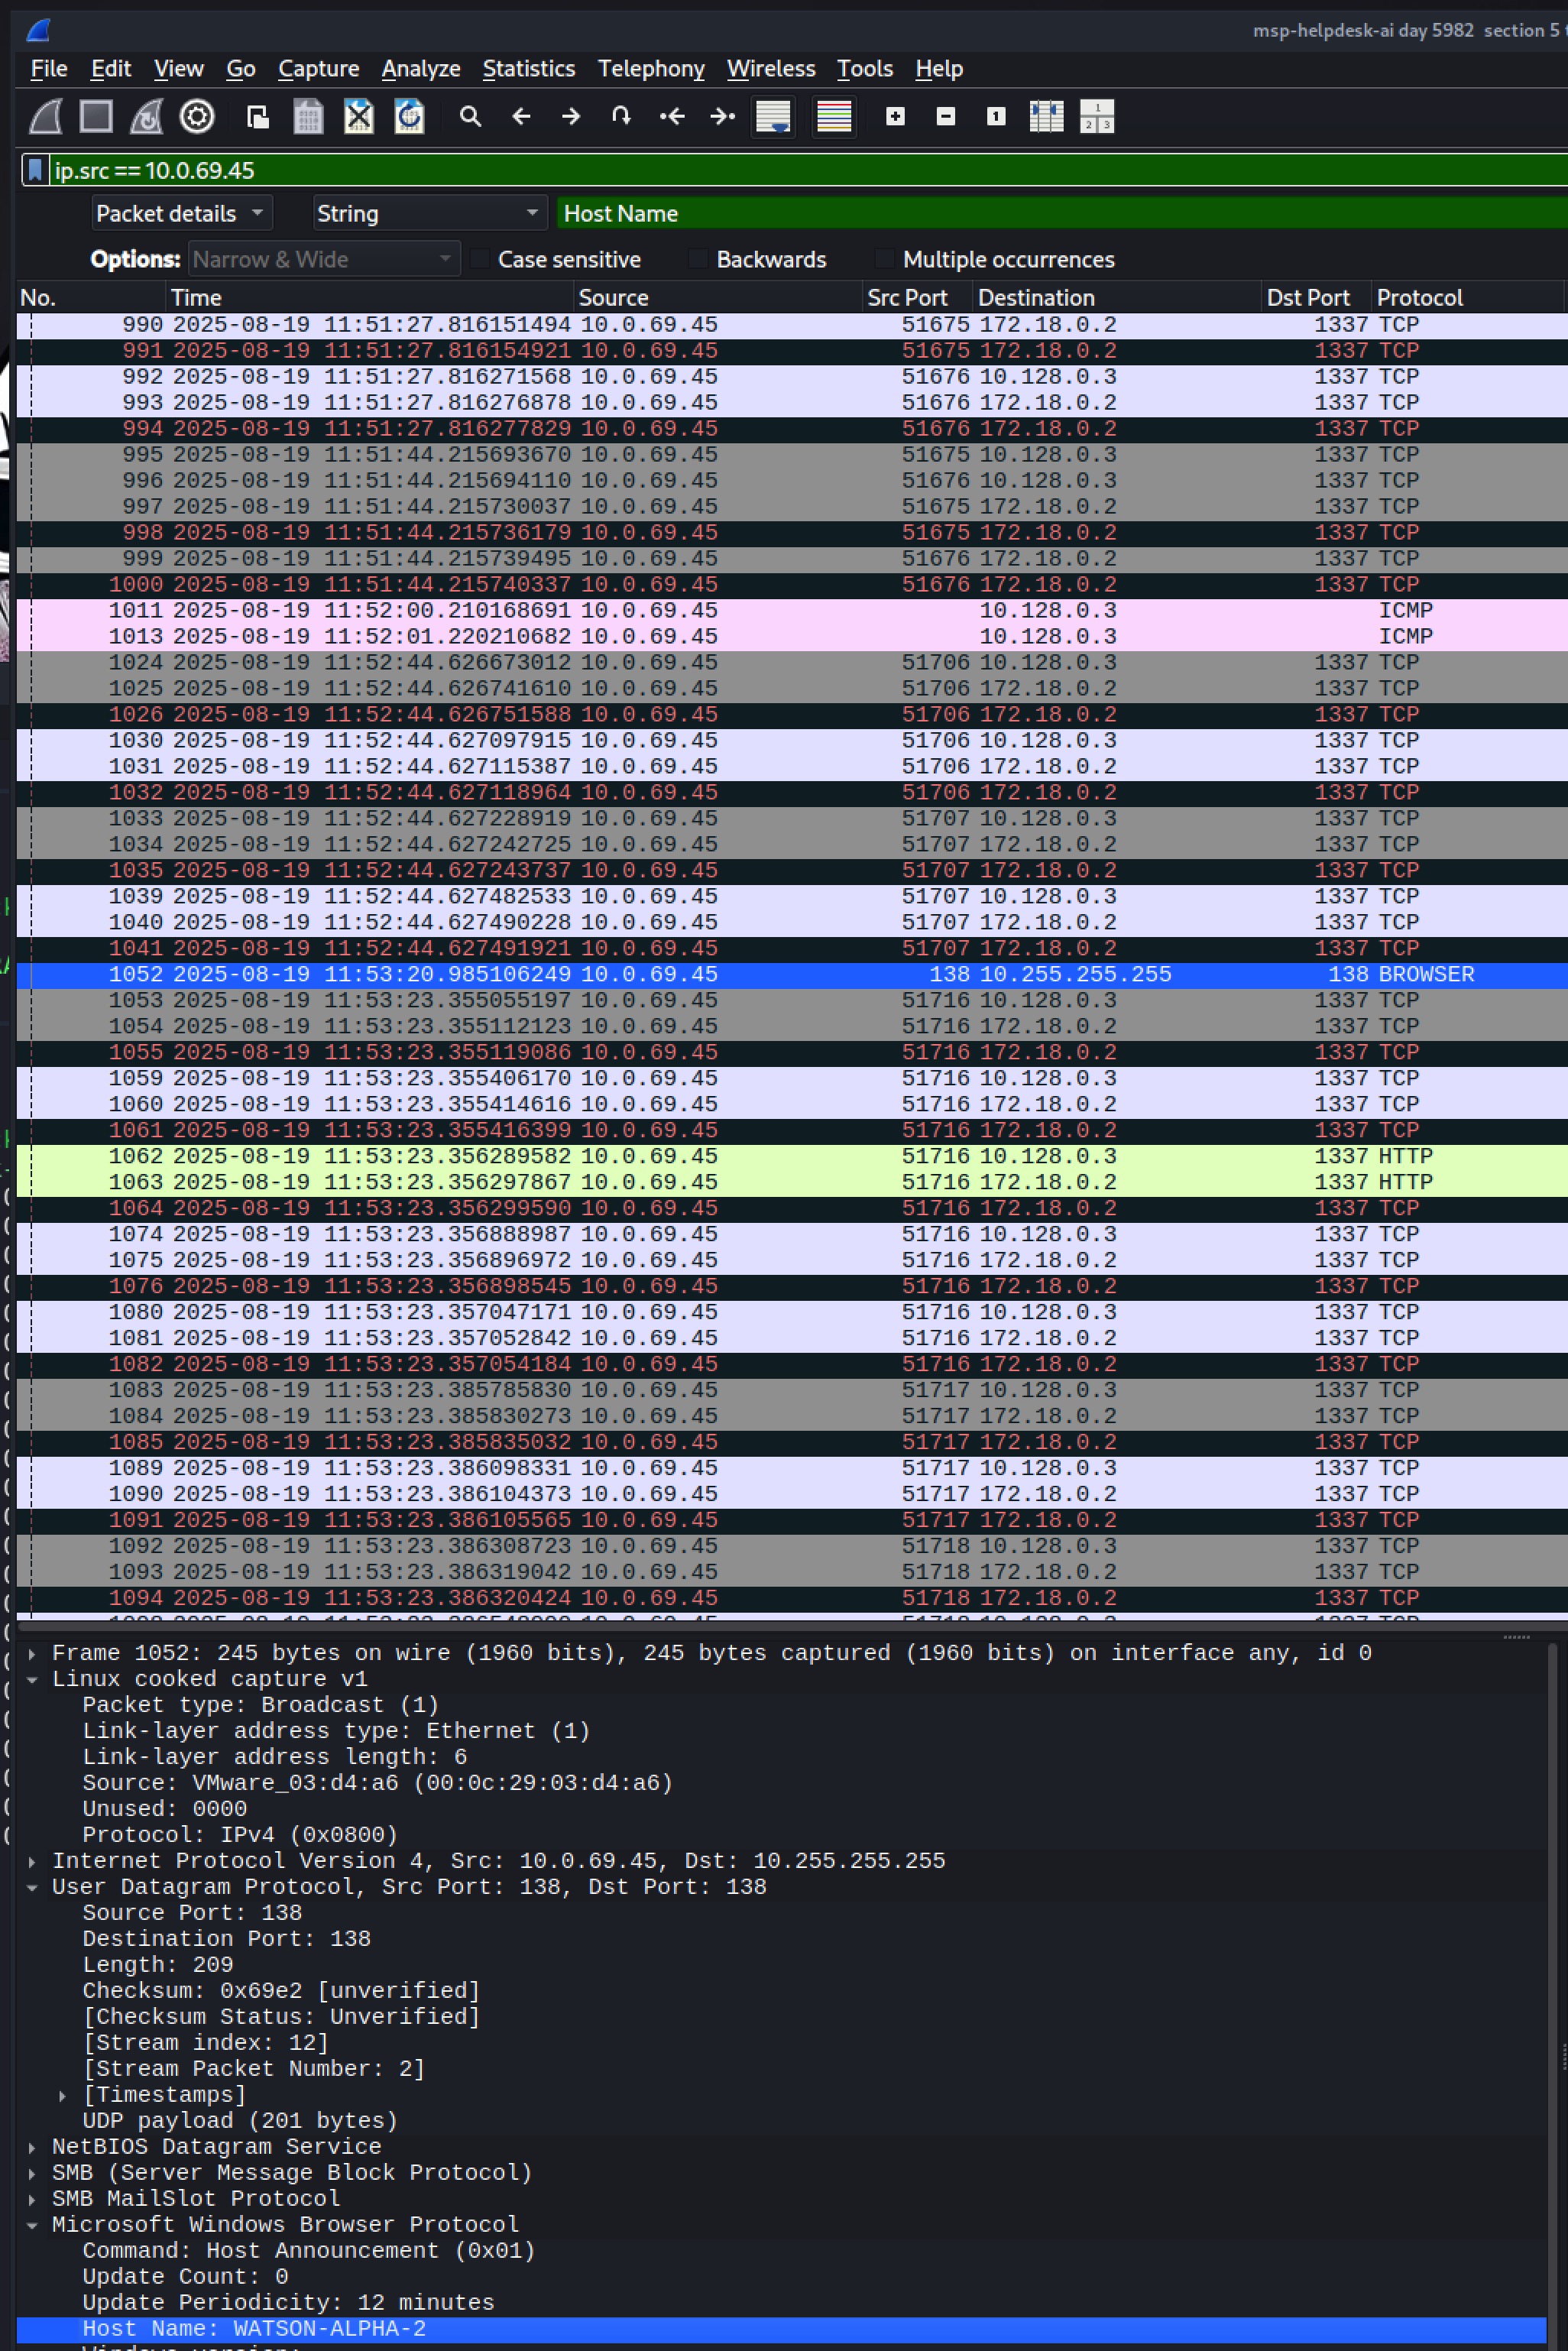Expand the NetBIOS Datagram Service node
The height and width of the screenshot is (2351, 1568).
[32, 2147]
